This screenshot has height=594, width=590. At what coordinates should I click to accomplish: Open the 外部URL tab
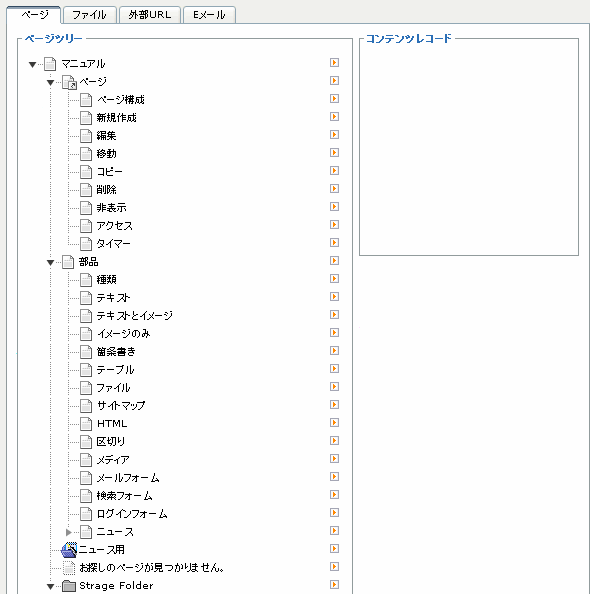click(x=150, y=15)
